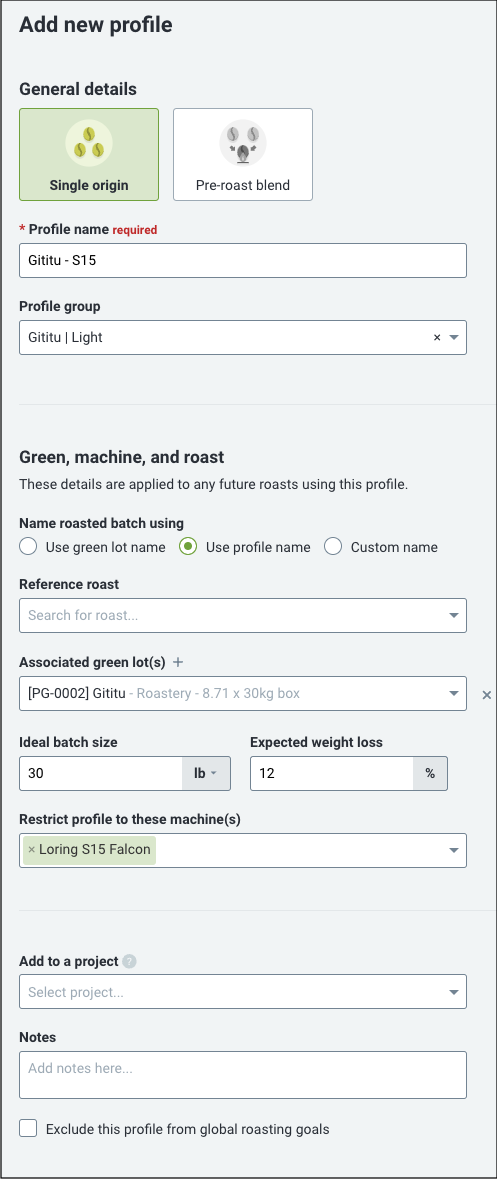Expand the Select project dropdown
The height and width of the screenshot is (1179, 497).
pyautogui.click(x=243, y=992)
